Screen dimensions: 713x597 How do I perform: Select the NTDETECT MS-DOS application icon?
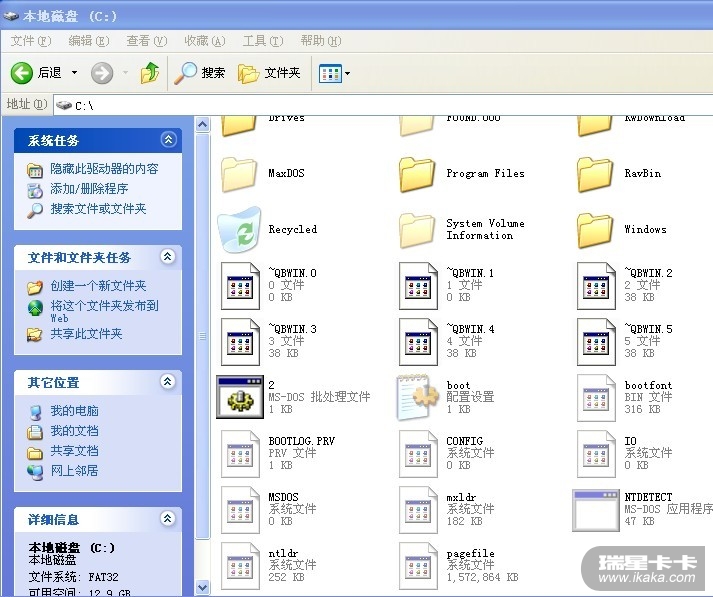[x=596, y=510]
